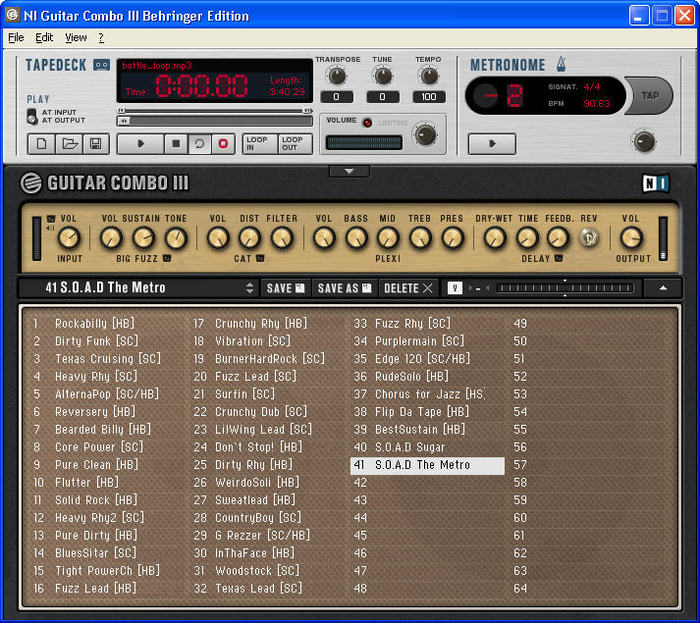The height and width of the screenshot is (623, 700).
Task: Collapse the tapedeck panel with the down arrow
Action: tap(349, 171)
